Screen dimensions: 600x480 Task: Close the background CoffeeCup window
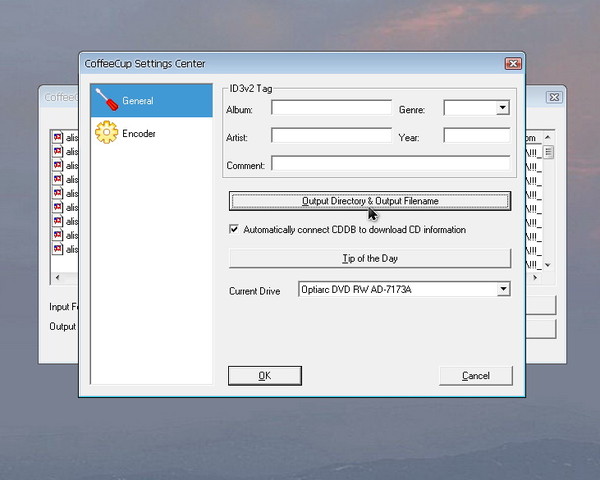click(554, 97)
